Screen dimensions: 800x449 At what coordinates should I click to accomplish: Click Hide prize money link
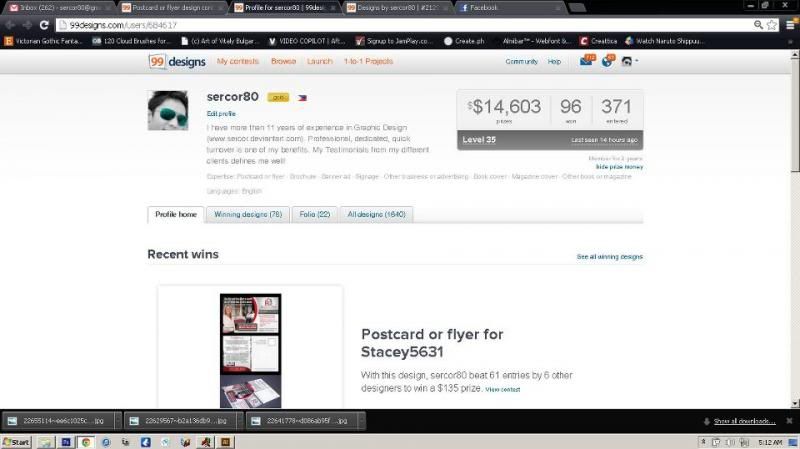pyautogui.click(x=619, y=167)
